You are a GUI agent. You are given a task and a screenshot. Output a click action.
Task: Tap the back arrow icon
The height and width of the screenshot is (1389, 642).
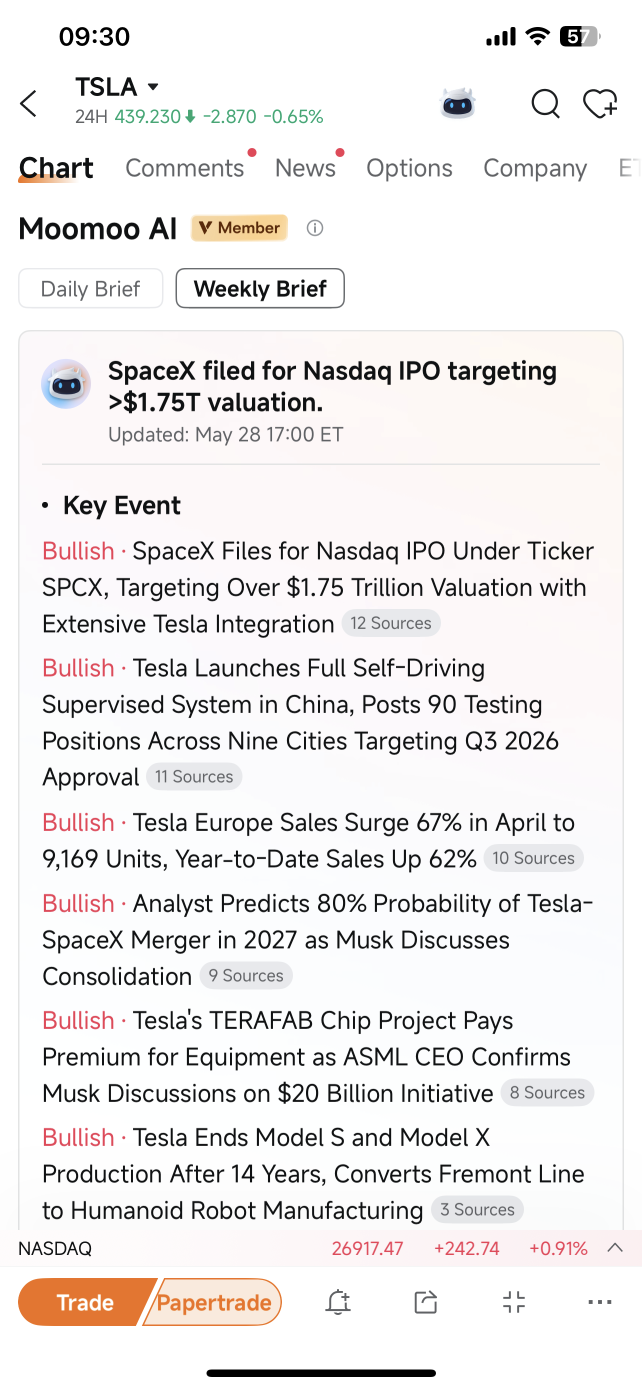click(29, 103)
